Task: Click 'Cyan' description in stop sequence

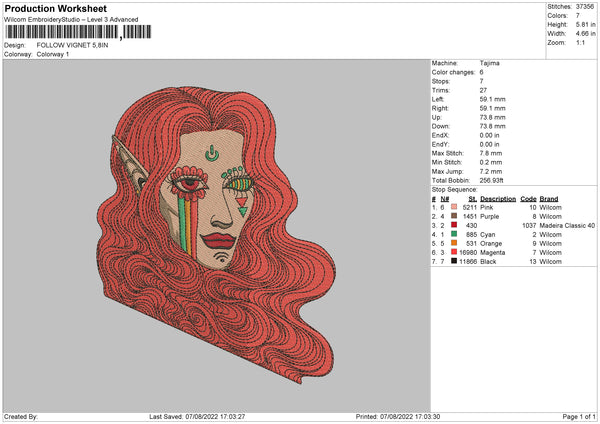Action: point(488,235)
